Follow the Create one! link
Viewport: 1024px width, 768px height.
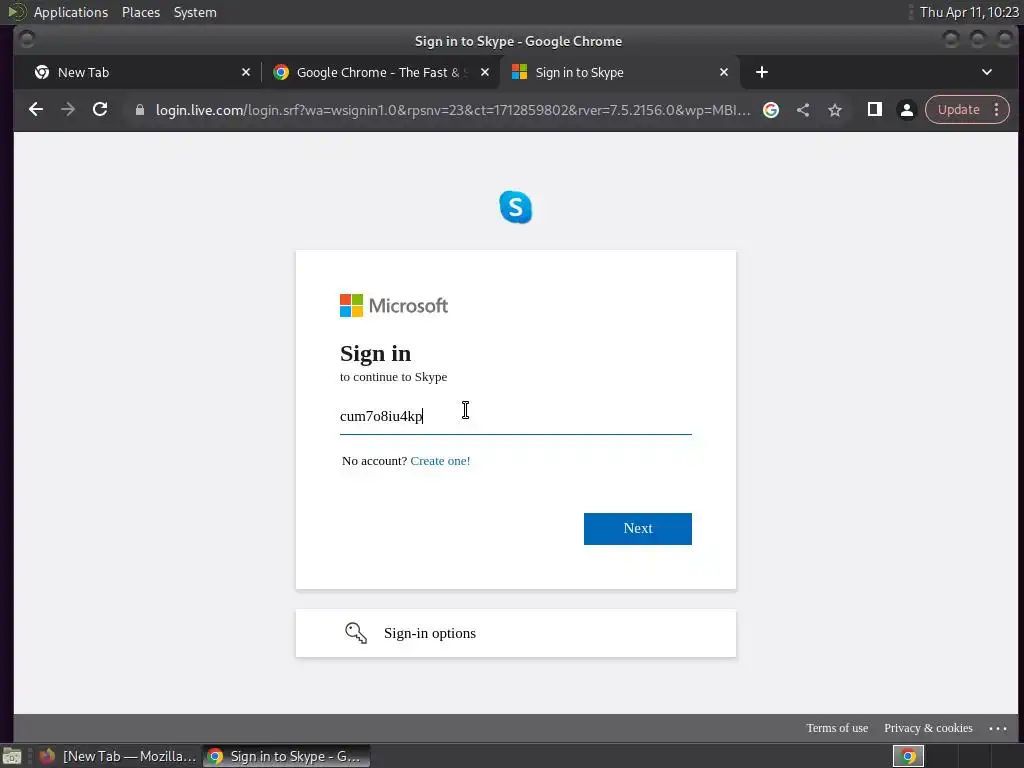(x=440, y=461)
